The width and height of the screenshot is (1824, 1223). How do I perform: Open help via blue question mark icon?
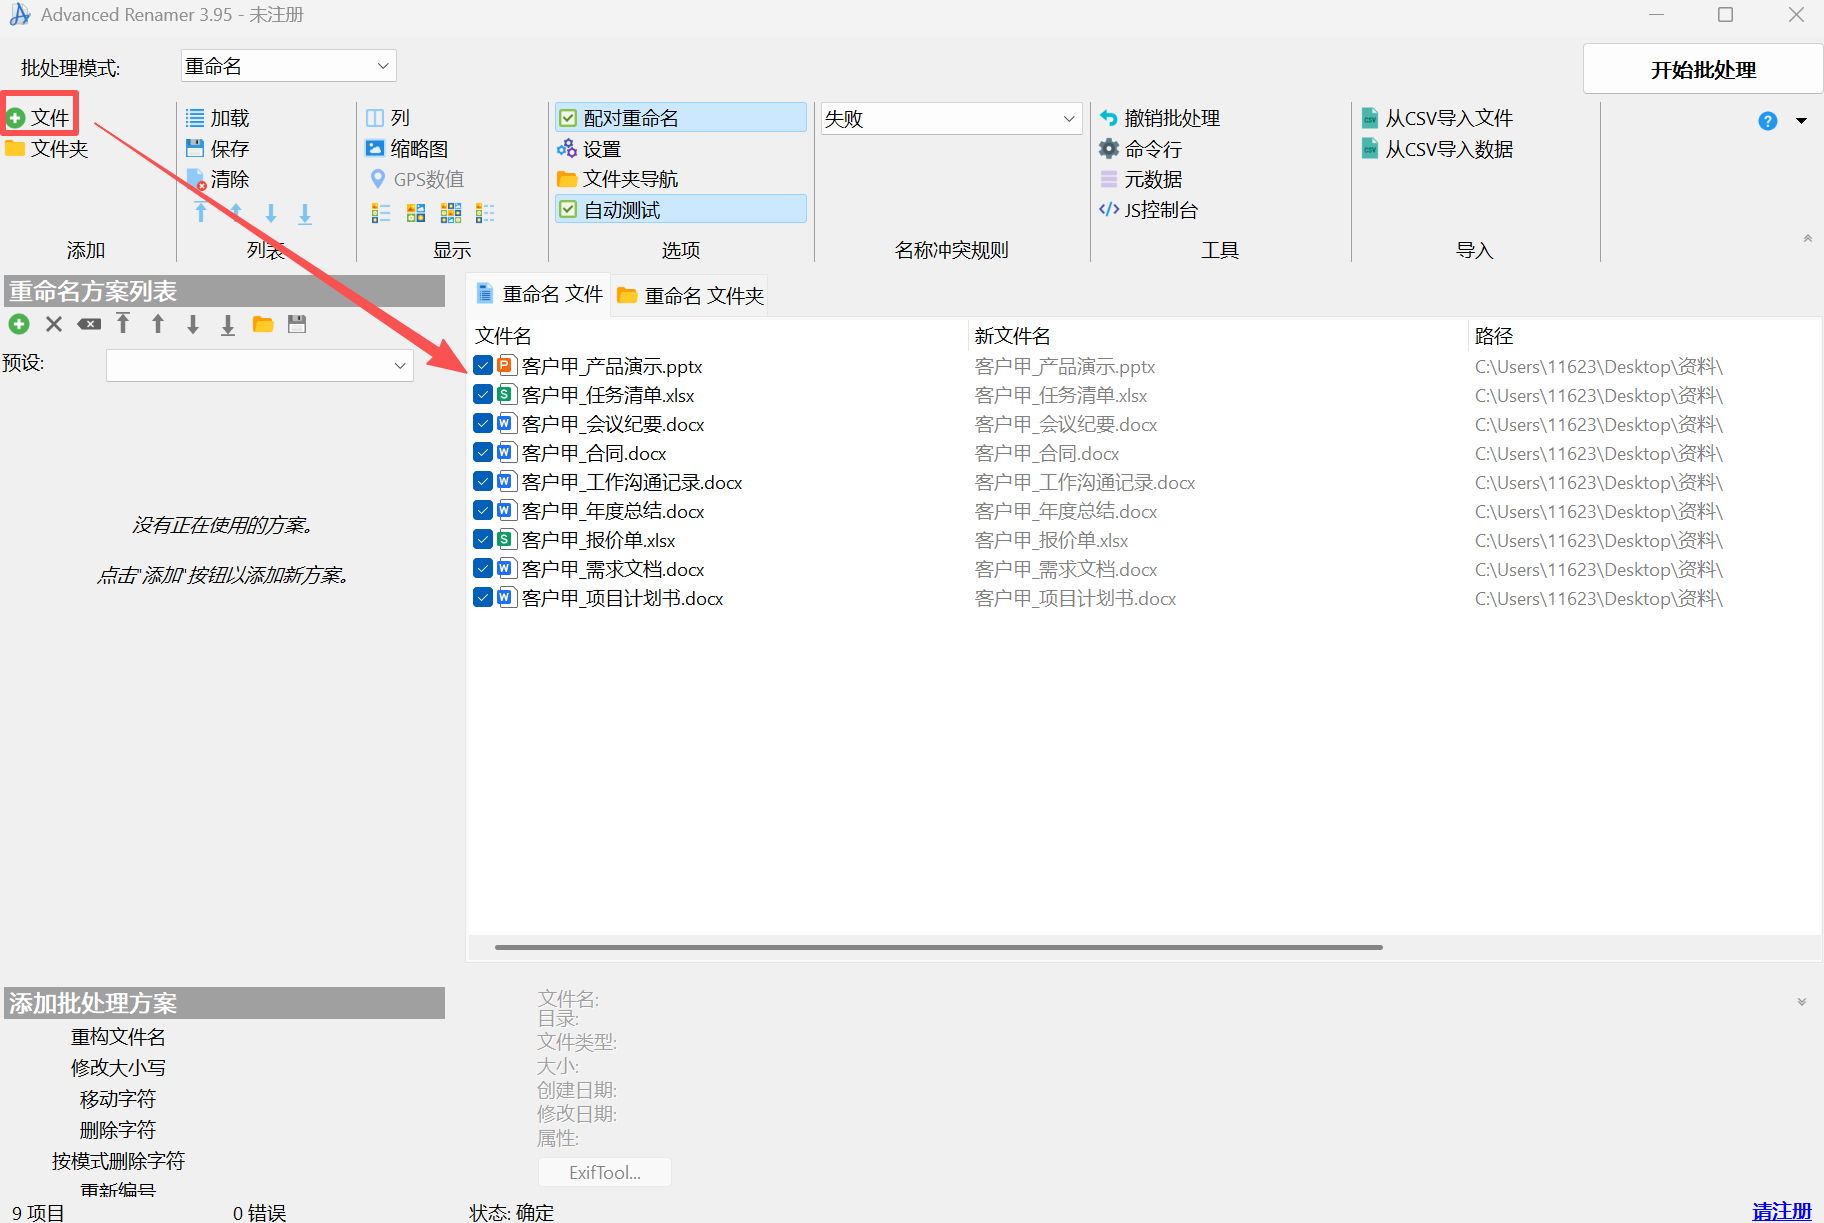[1768, 121]
